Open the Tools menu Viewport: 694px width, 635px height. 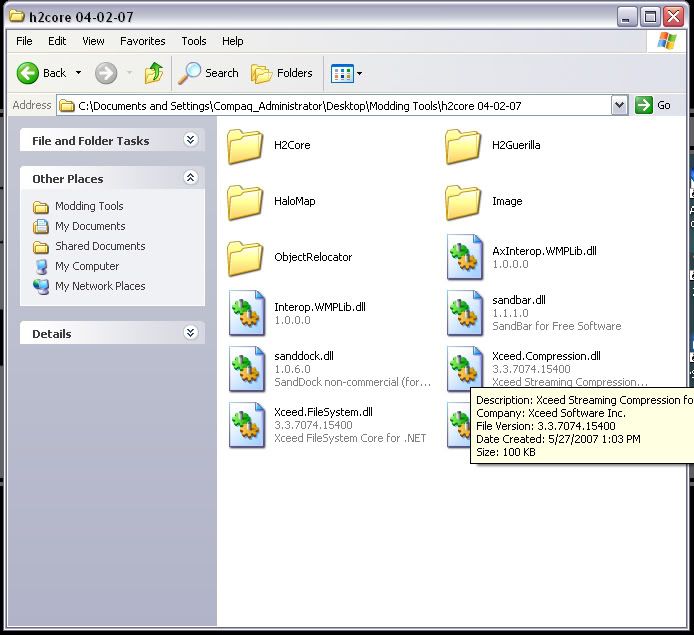tap(194, 41)
